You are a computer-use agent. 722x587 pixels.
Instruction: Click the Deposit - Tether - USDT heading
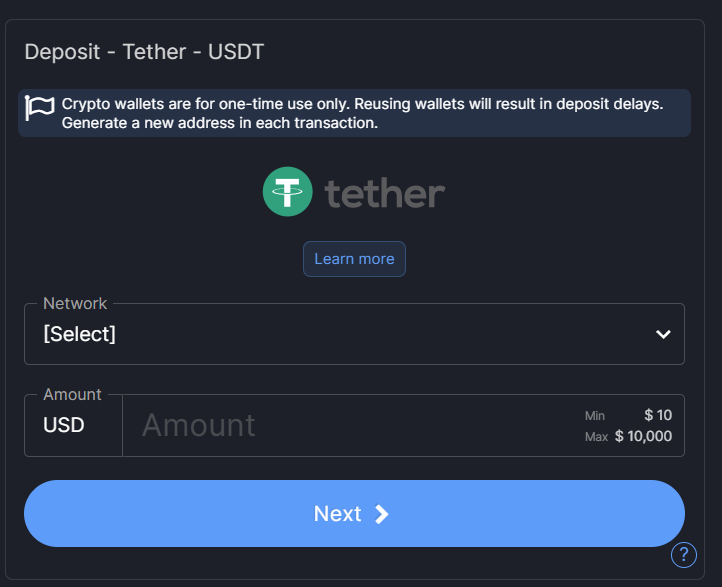[144, 51]
